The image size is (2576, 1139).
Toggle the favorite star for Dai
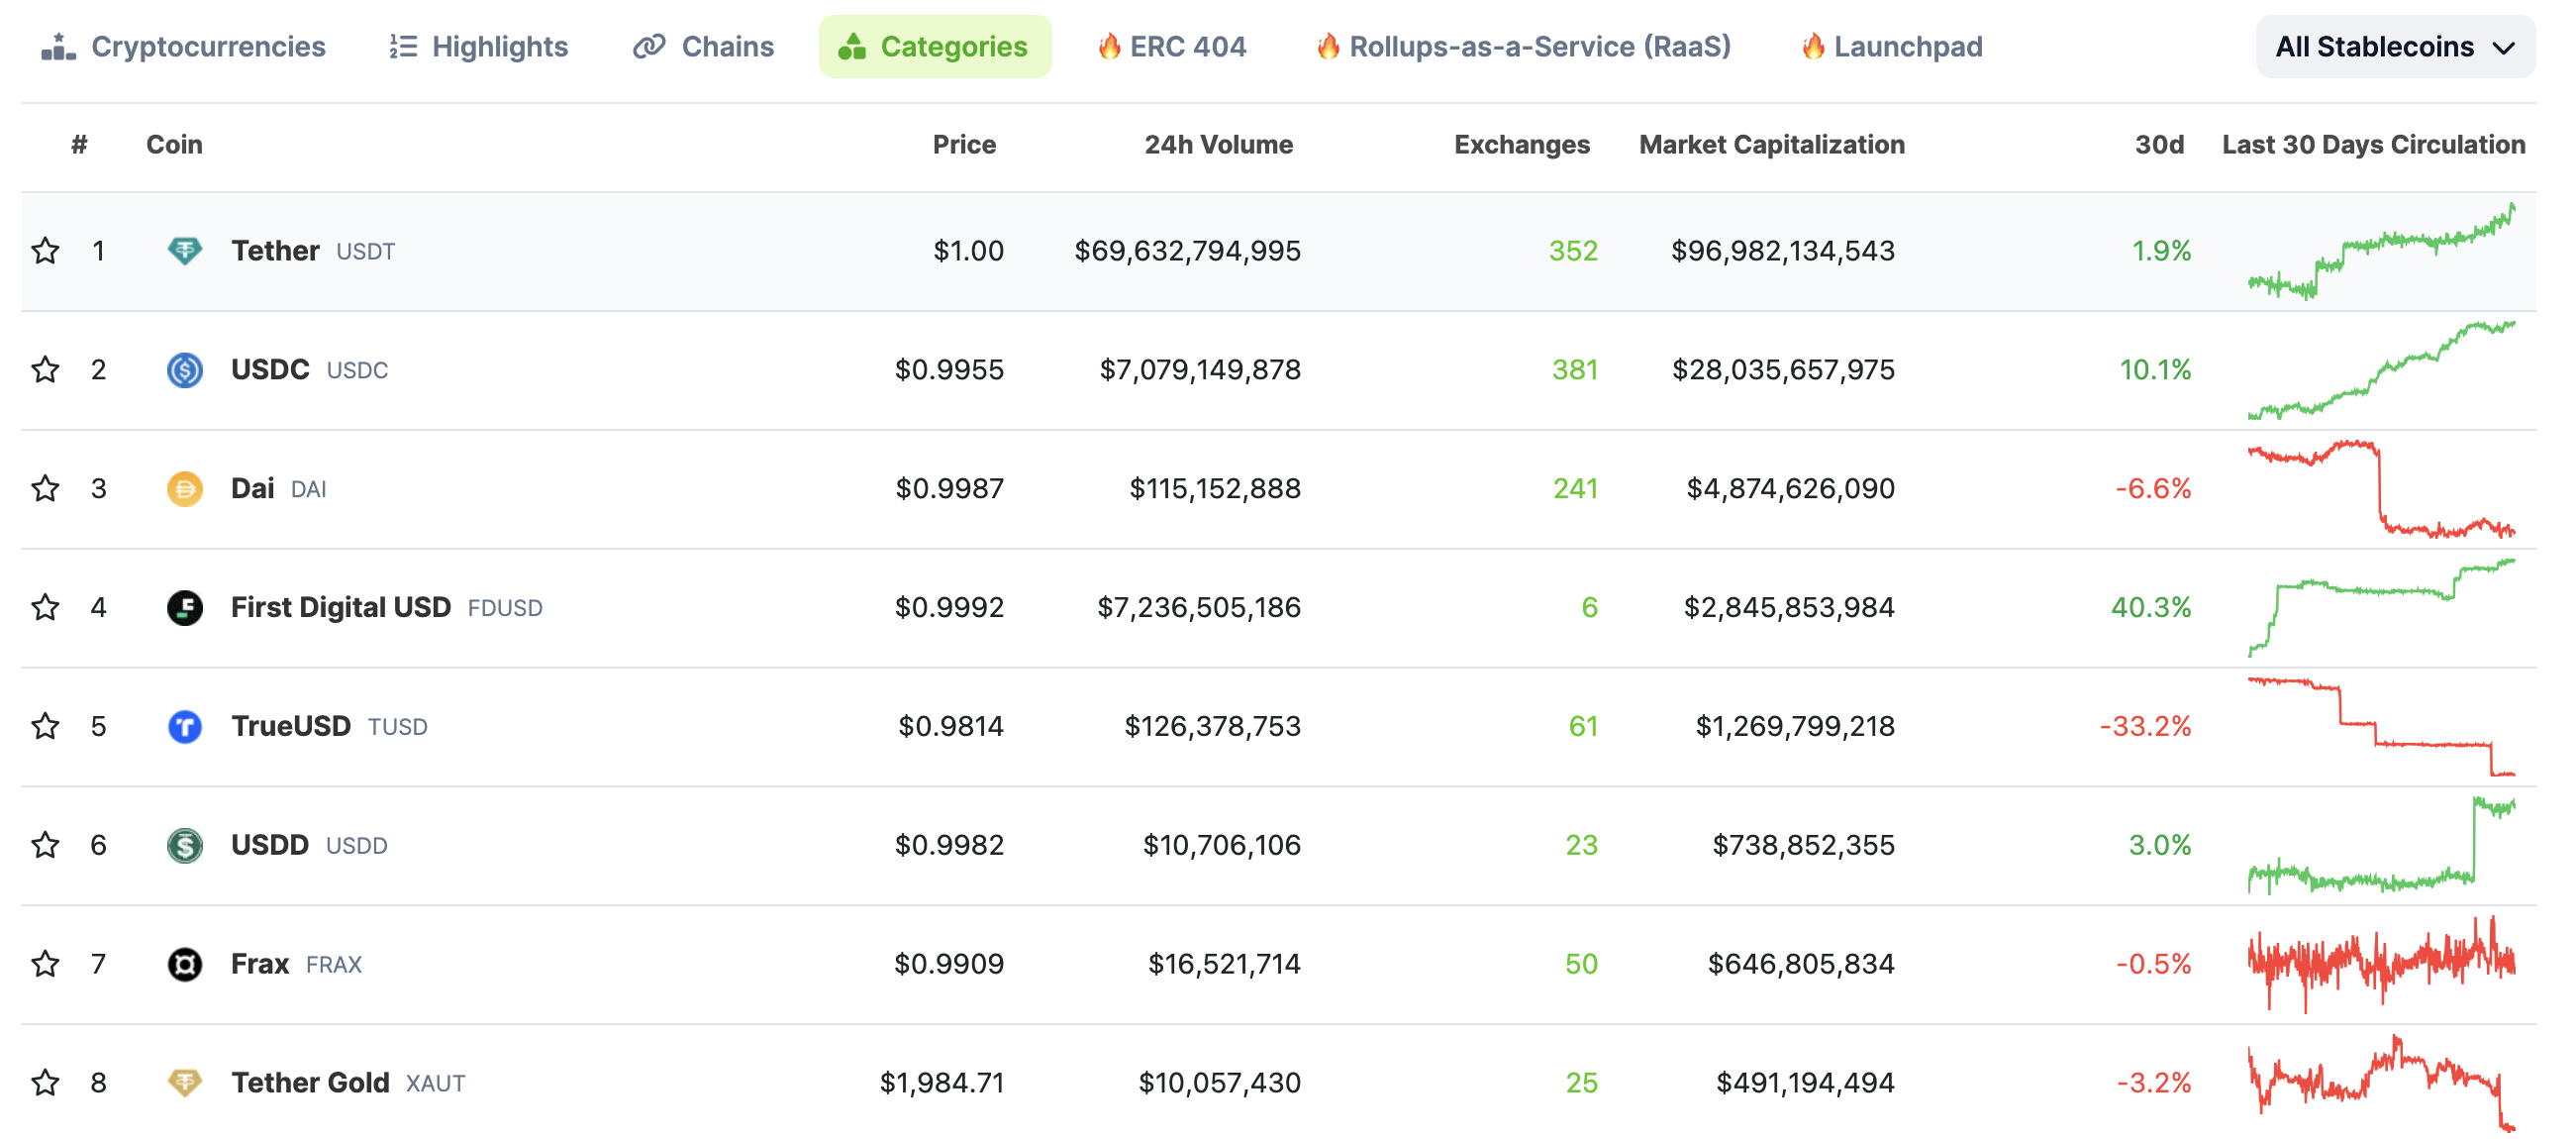[x=45, y=488]
